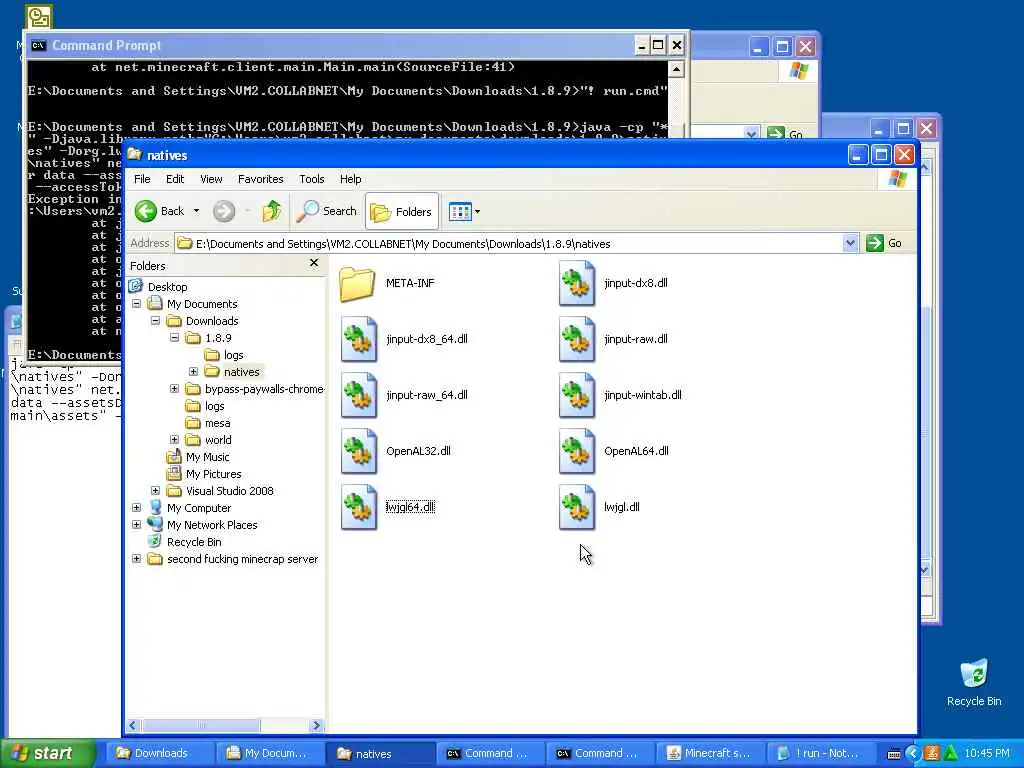Select Desktop in folder tree
The image size is (1024, 768).
tap(167, 287)
